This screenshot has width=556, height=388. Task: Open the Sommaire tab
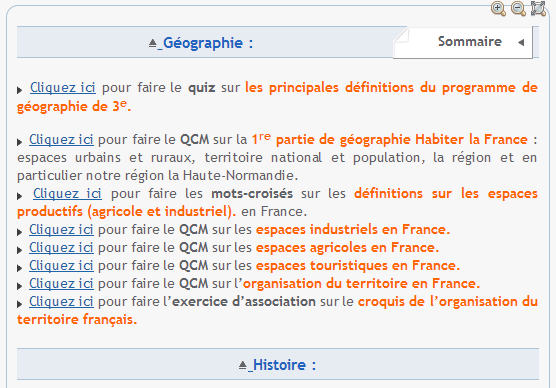tap(469, 41)
